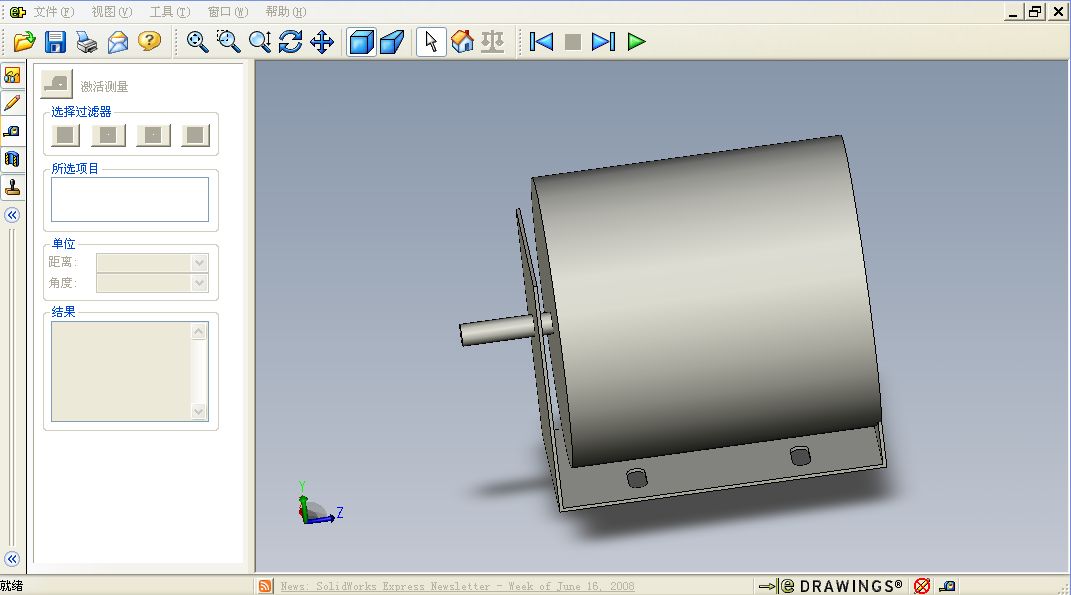Return to the Home view

[x=462, y=42]
